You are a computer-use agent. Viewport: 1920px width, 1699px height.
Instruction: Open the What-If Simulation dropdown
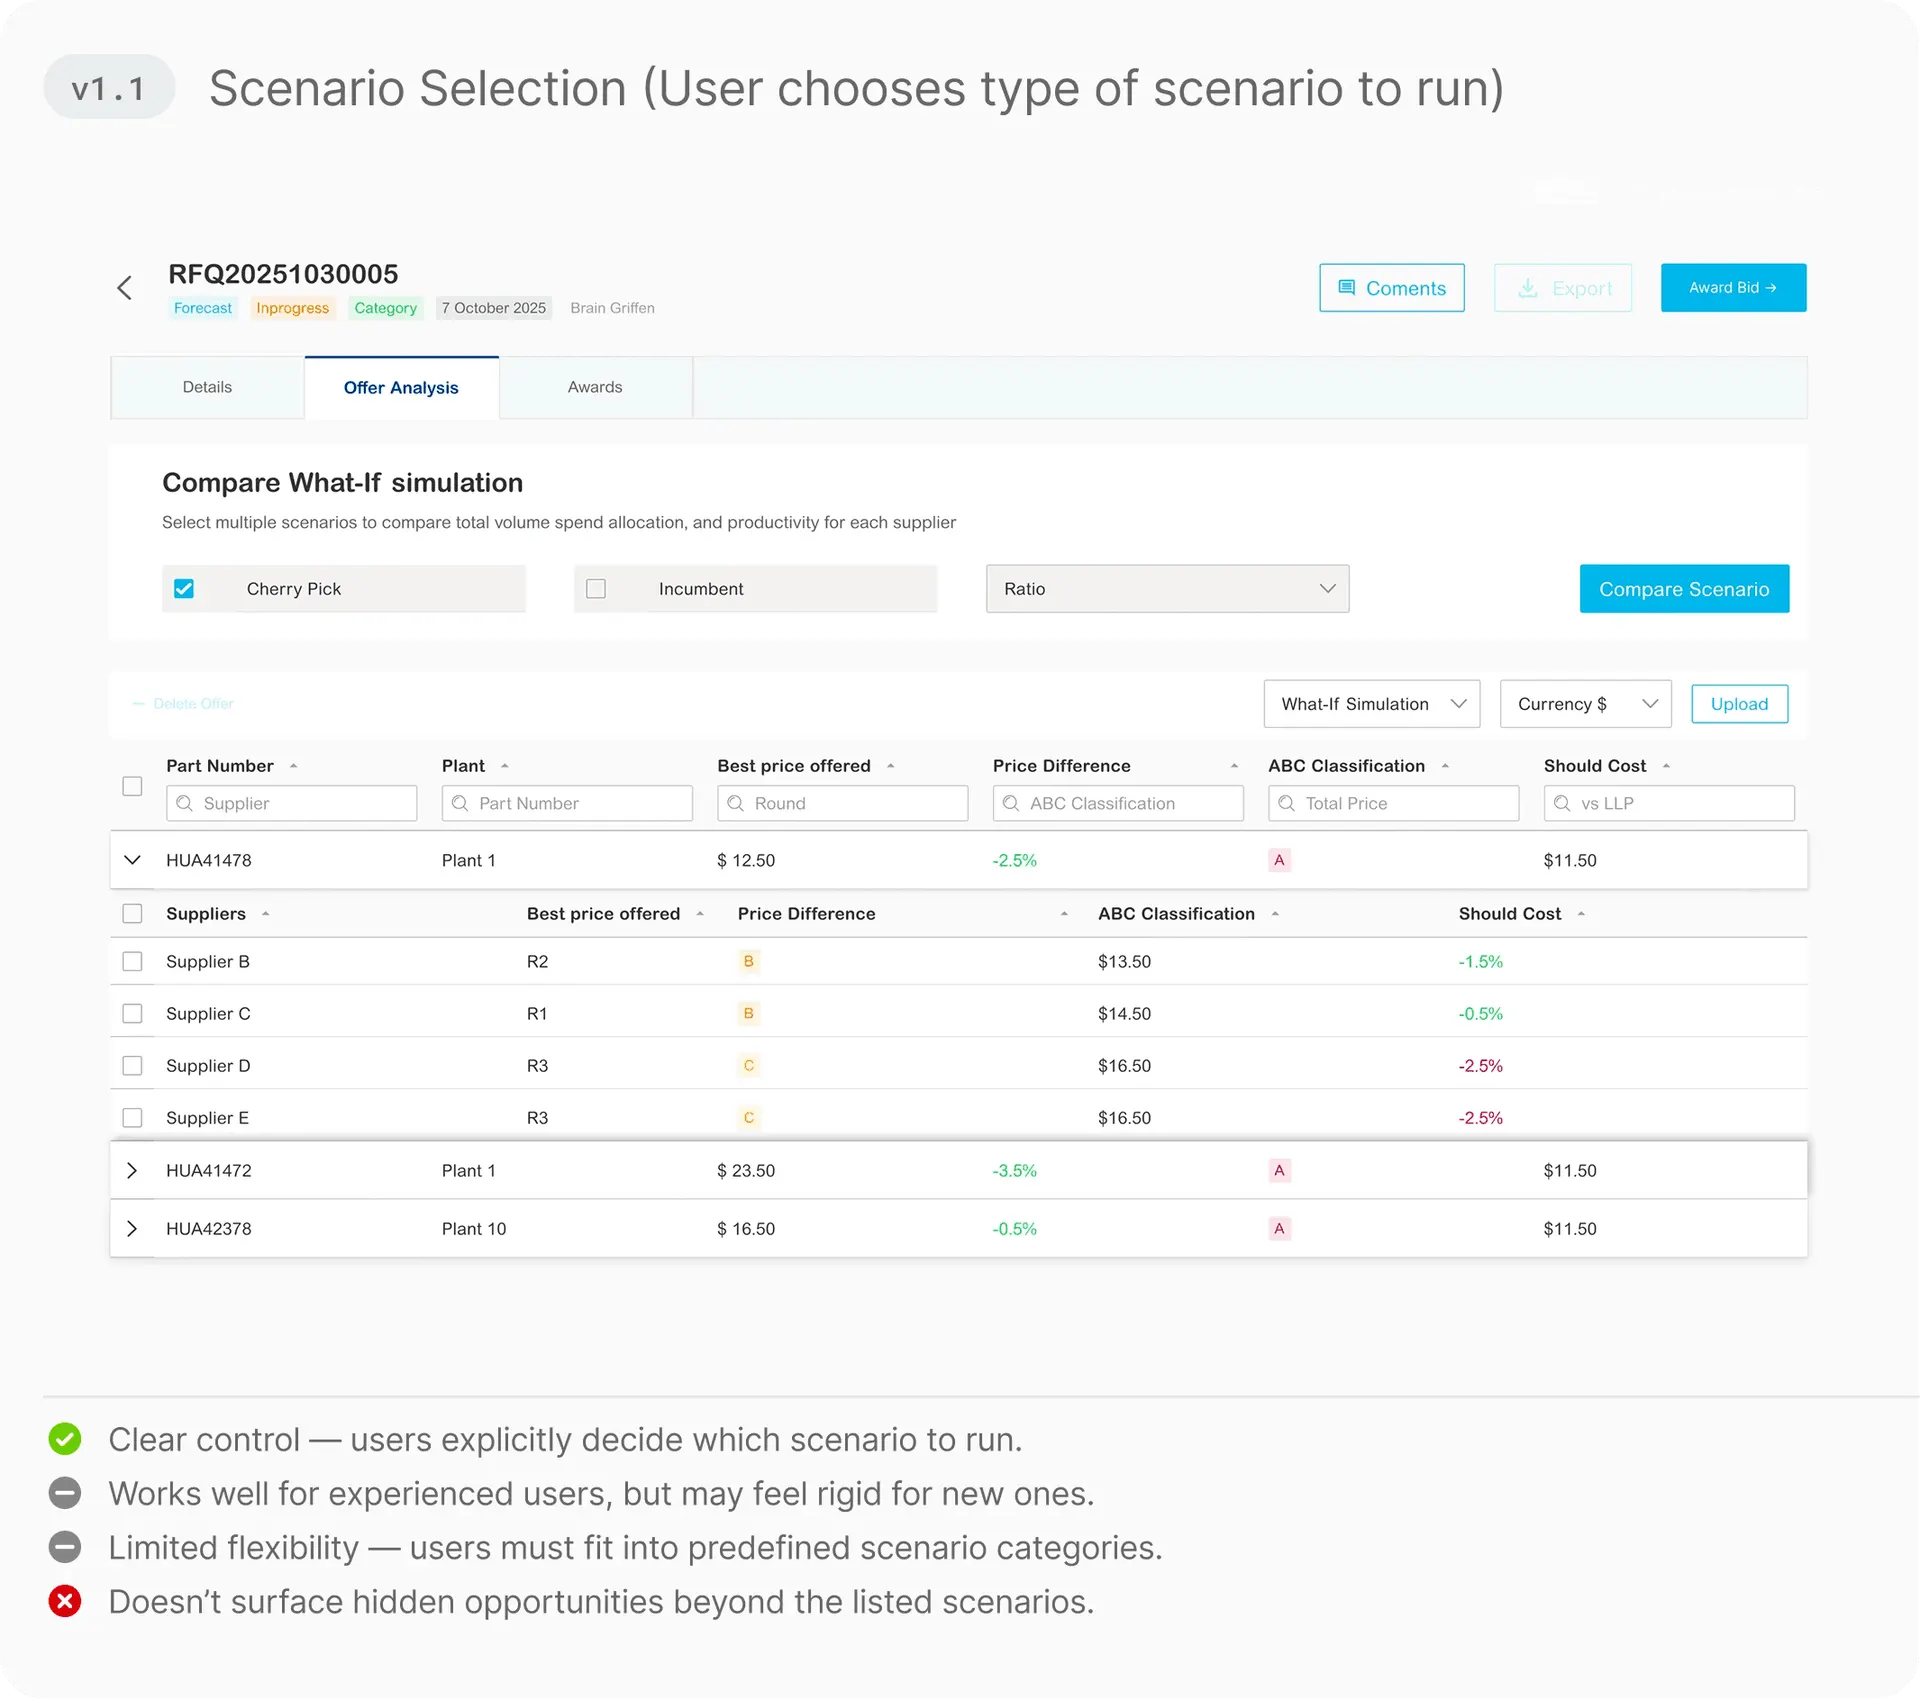[x=1371, y=704]
